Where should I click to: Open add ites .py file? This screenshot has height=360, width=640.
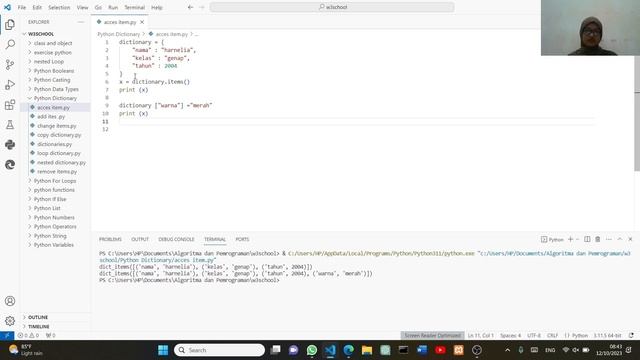pyautogui.click(x=51, y=117)
